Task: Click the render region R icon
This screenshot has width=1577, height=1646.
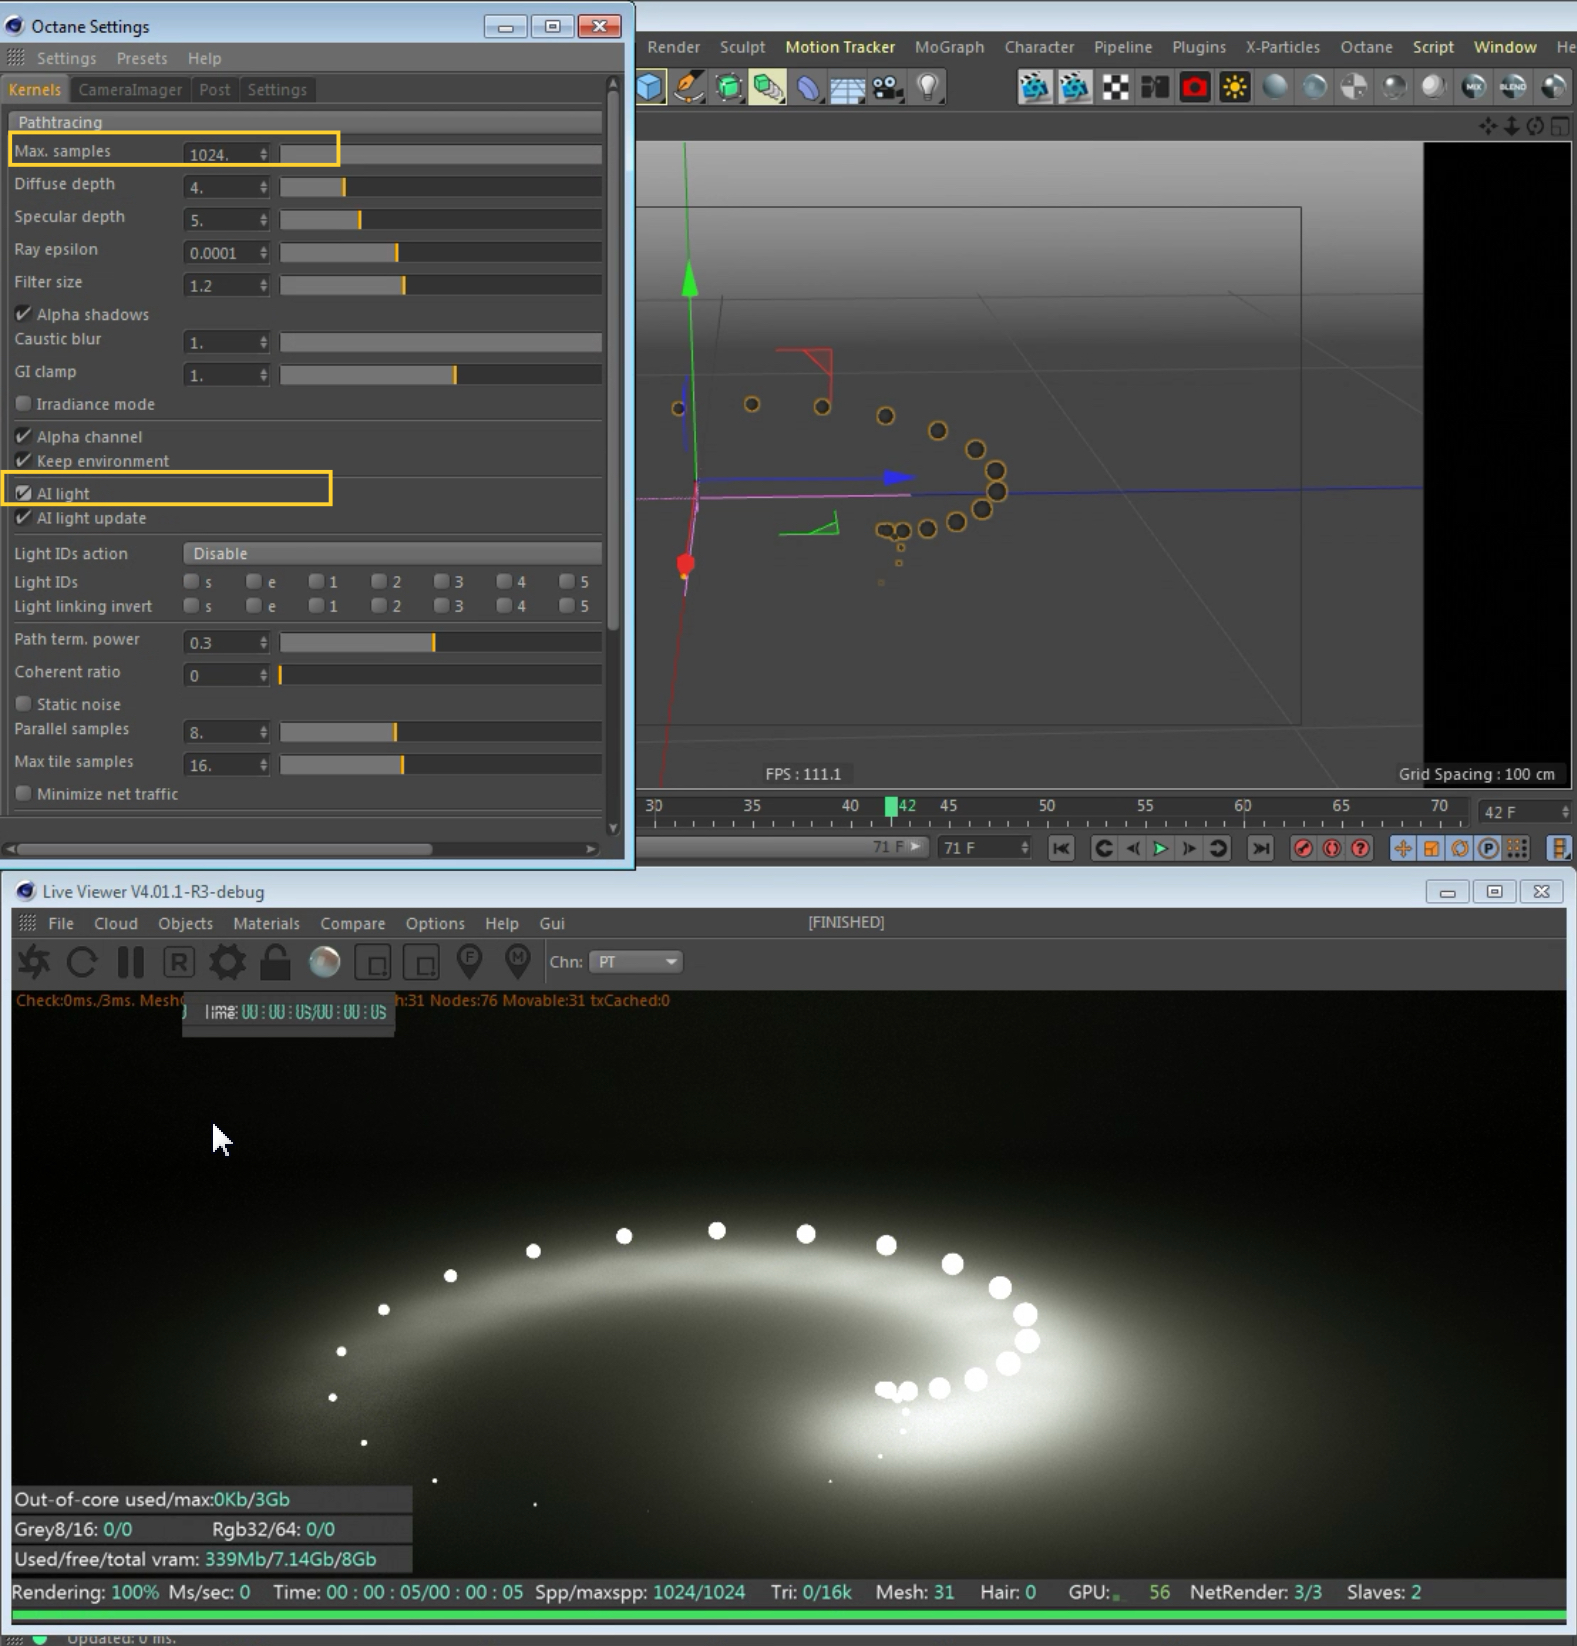Action: point(178,962)
